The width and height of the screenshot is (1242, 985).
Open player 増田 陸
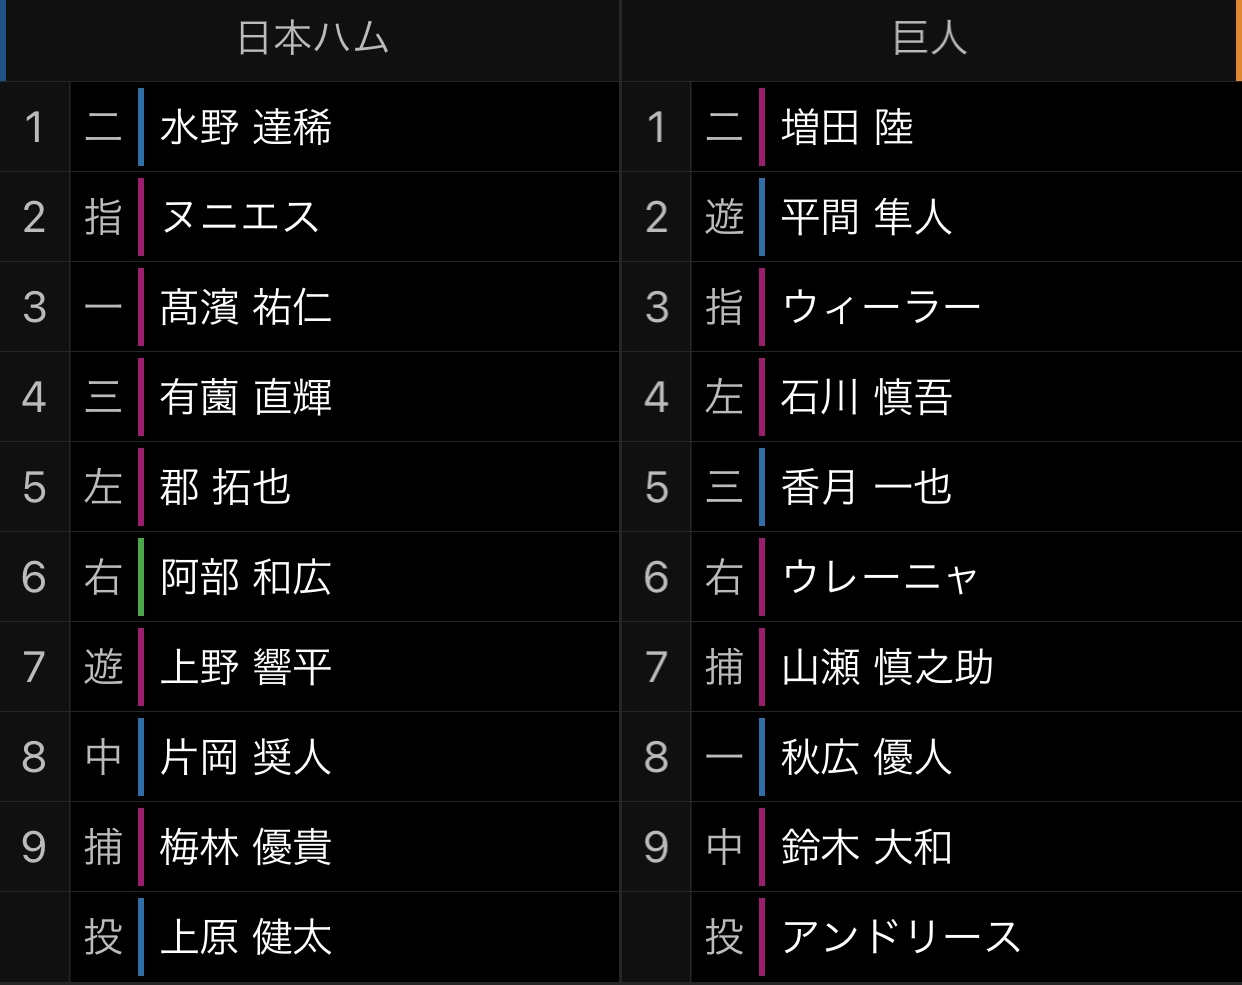[847, 127]
